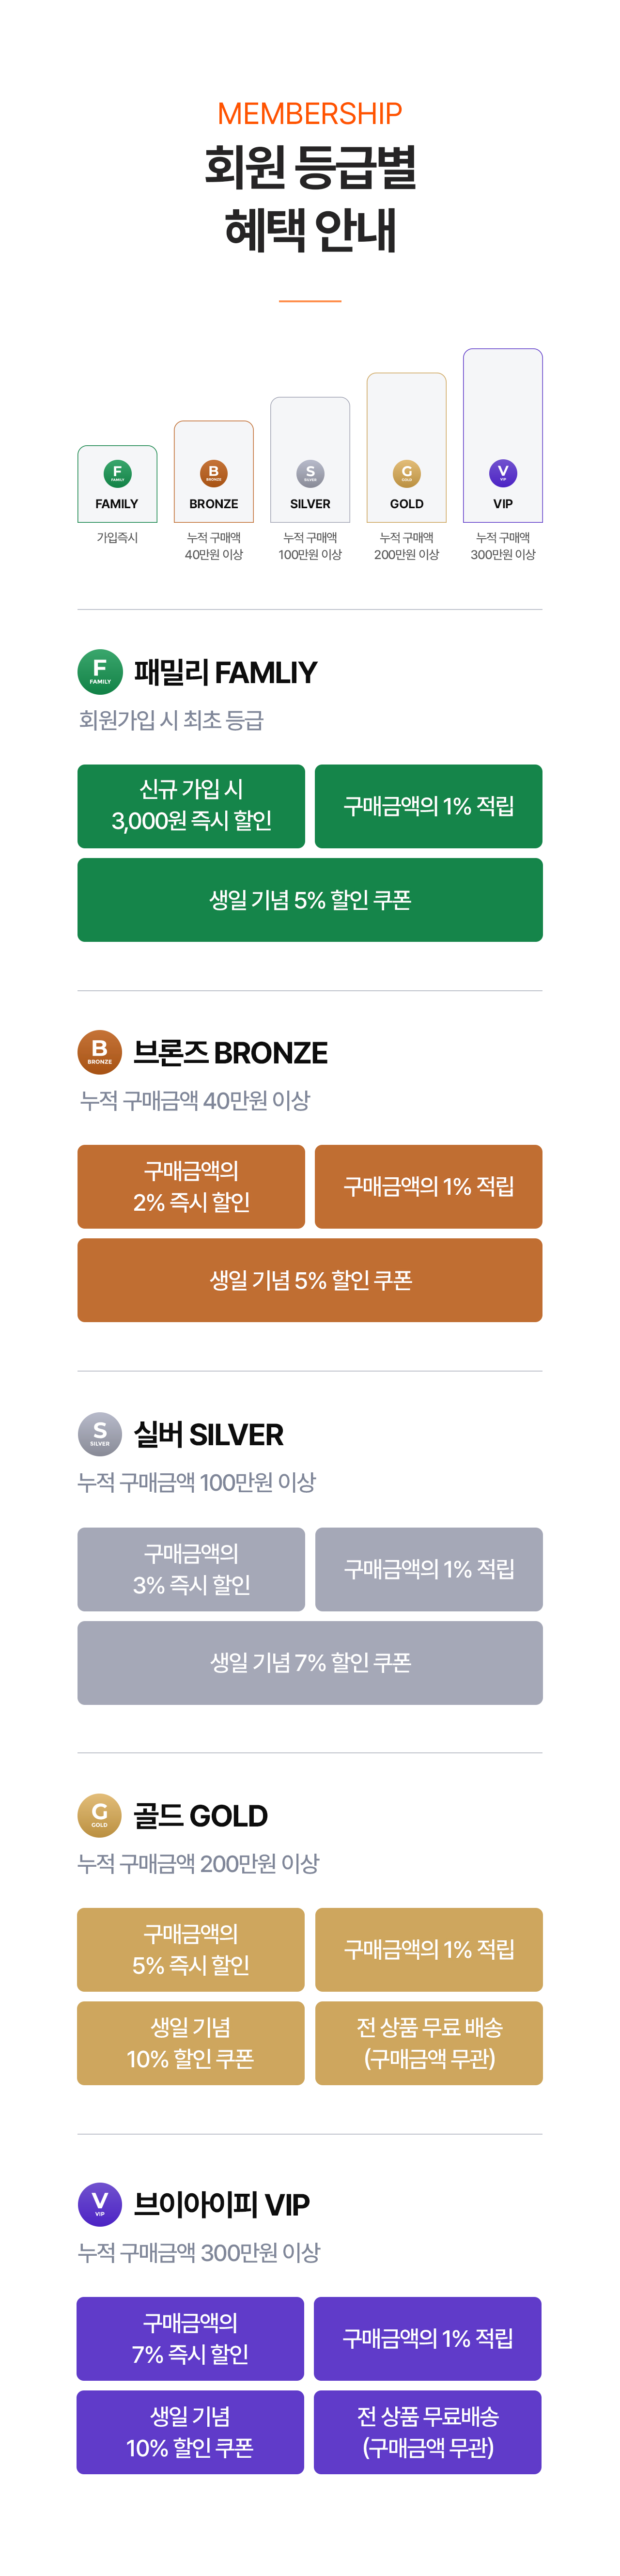620x2576 pixels.
Task: Click the large B icon beside 브론즈 BRONZE heading
Action: 100,1052
